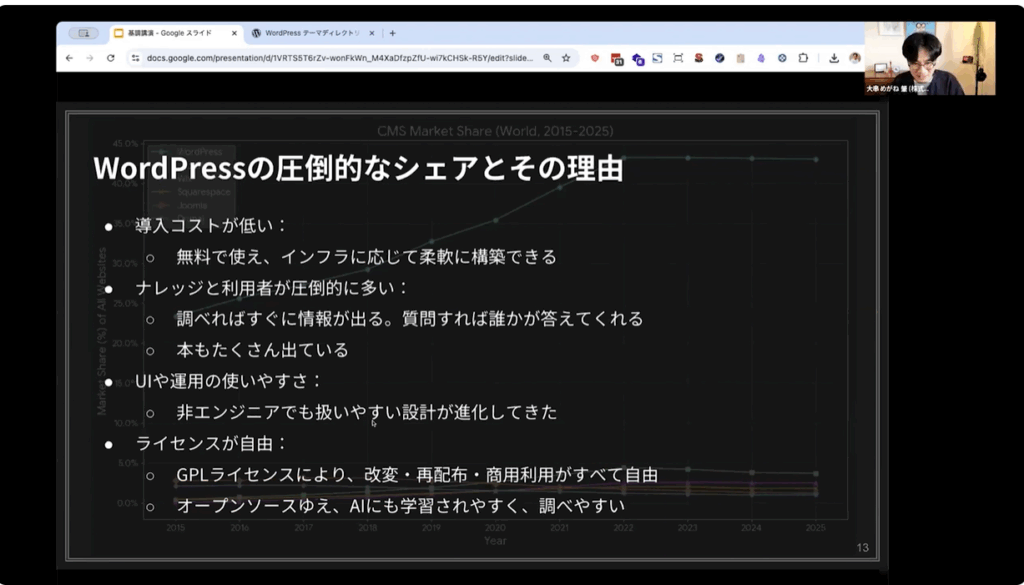Open the blue square S extension
The image size is (1024, 585).
(658, 58)
